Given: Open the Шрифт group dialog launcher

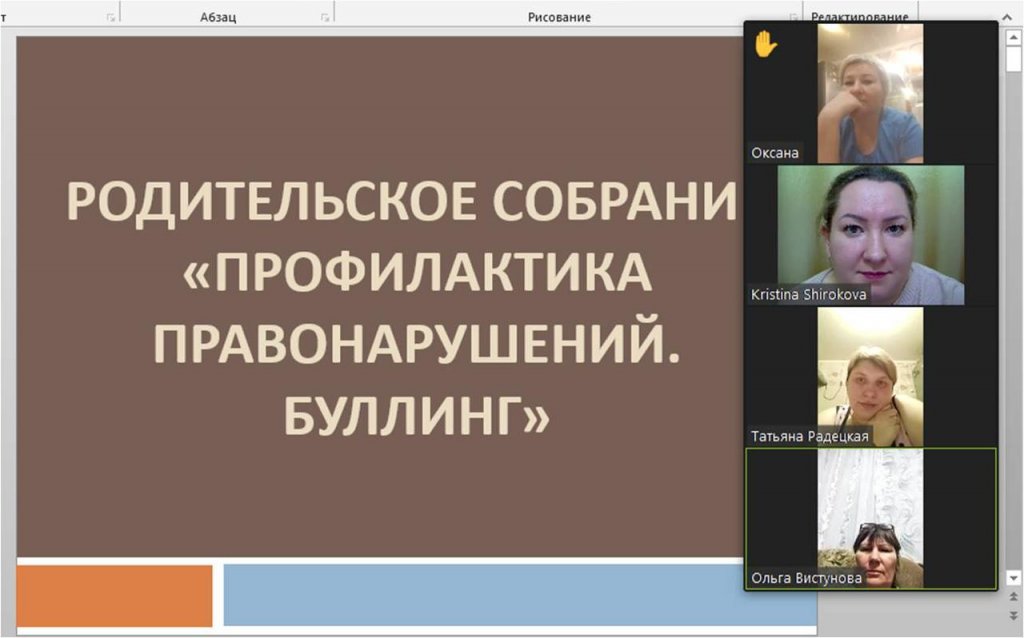Looking at the screenshot, I should click(110, 17).
